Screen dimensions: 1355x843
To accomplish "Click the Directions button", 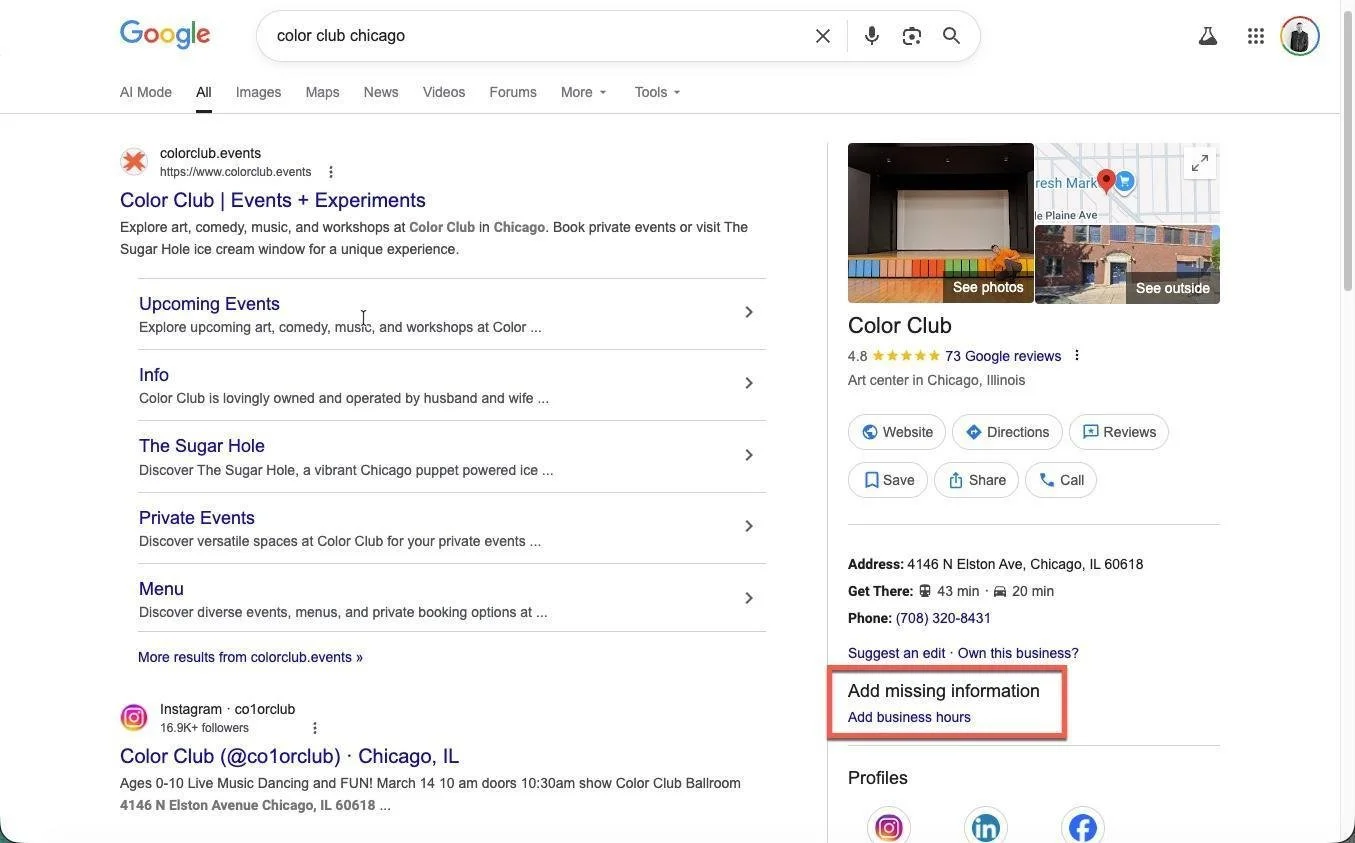I will (1007, 432).
